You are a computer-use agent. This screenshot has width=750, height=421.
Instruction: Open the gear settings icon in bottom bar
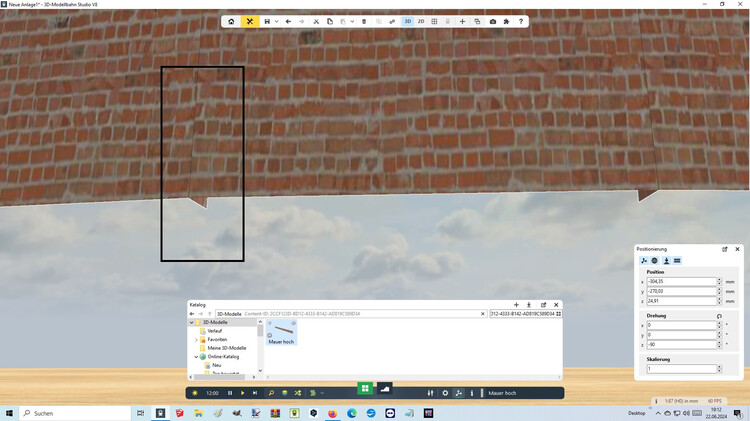click(x=445, y=393)
